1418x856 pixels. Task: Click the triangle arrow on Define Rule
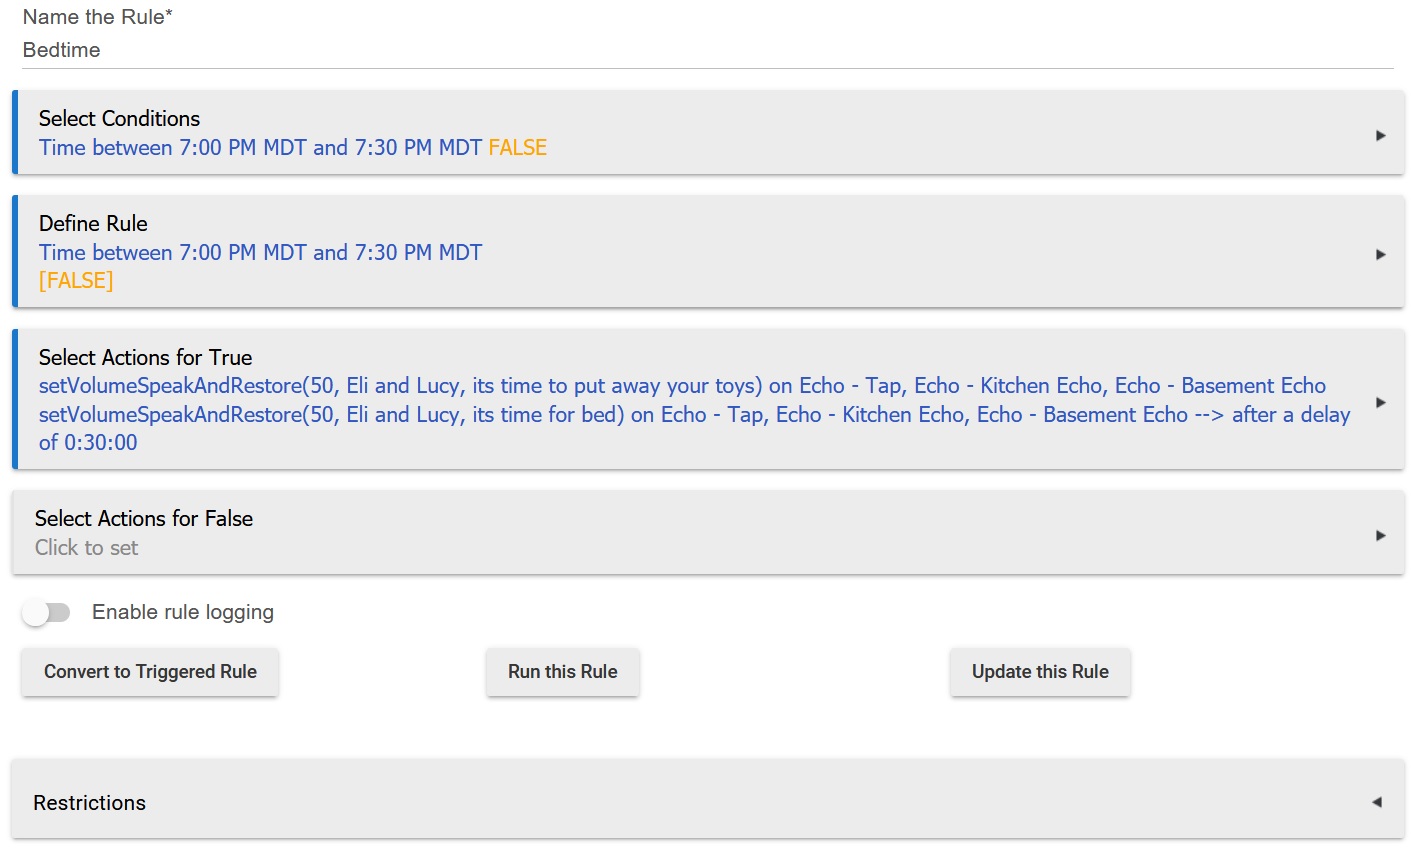tap(1380, 254)
